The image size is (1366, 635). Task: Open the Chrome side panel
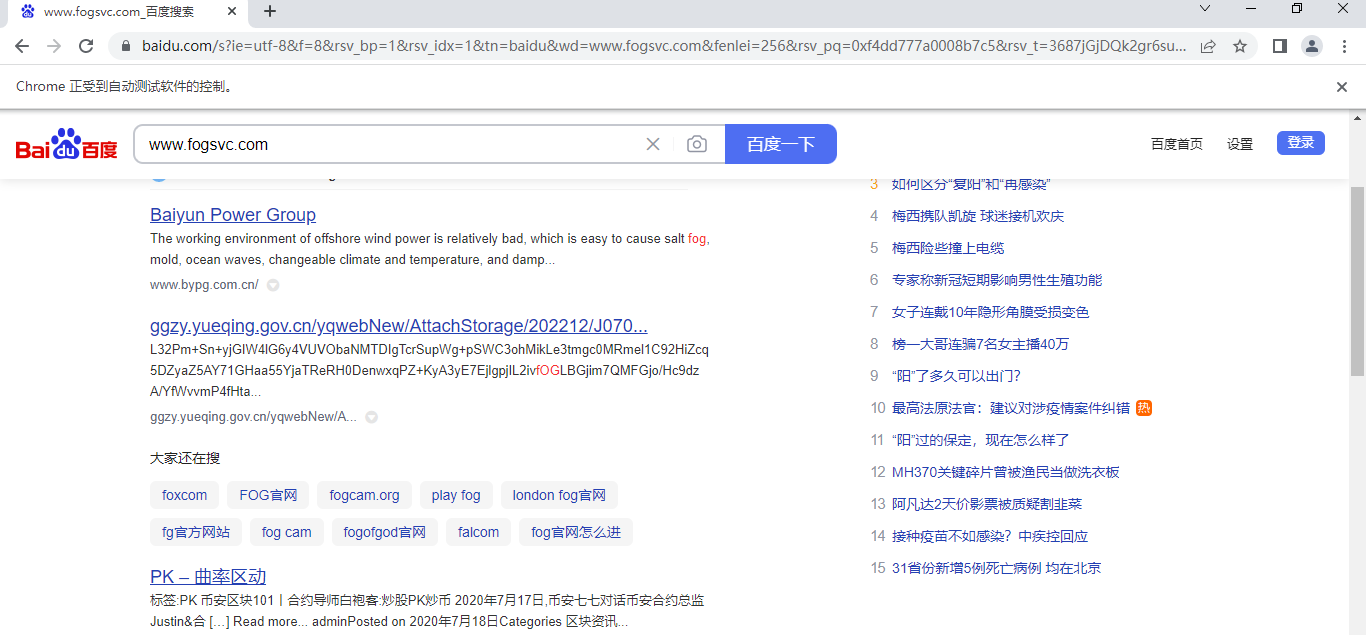(x=1279, y=46)
